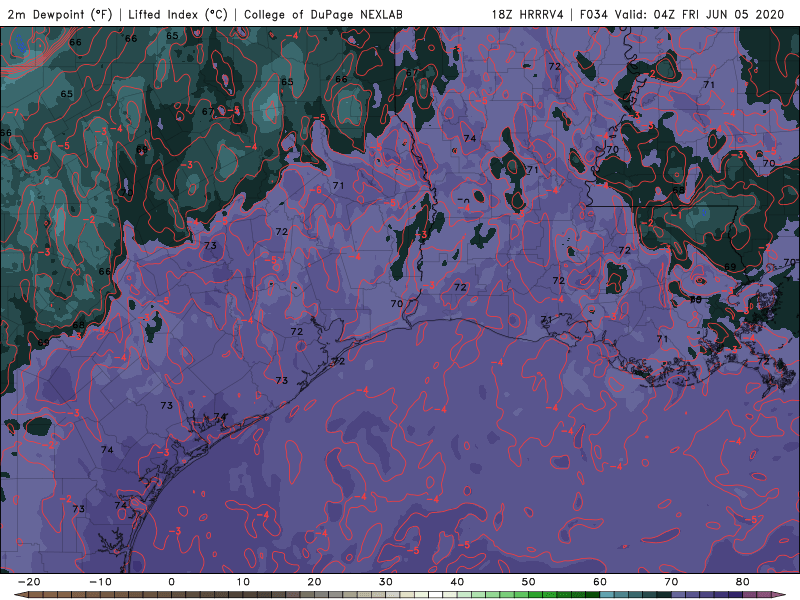800x600 pixels.
Task: Click the "18Z HRRRV4" model run label
Action: coord(528,15)
